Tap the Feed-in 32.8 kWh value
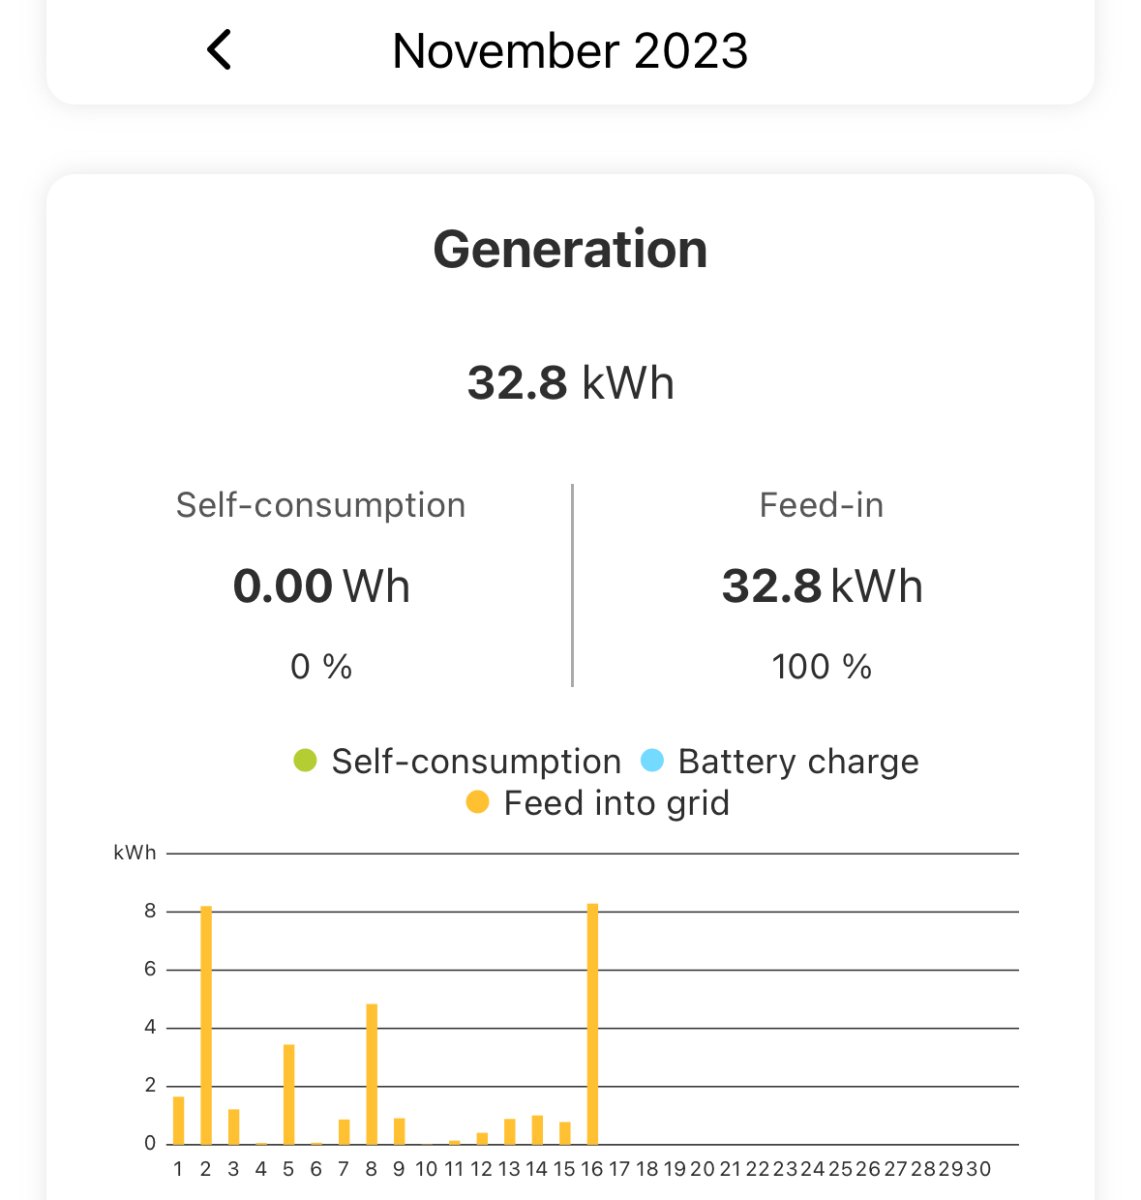Viewport: 1141px width, 1200px height. tap(822, 586)
